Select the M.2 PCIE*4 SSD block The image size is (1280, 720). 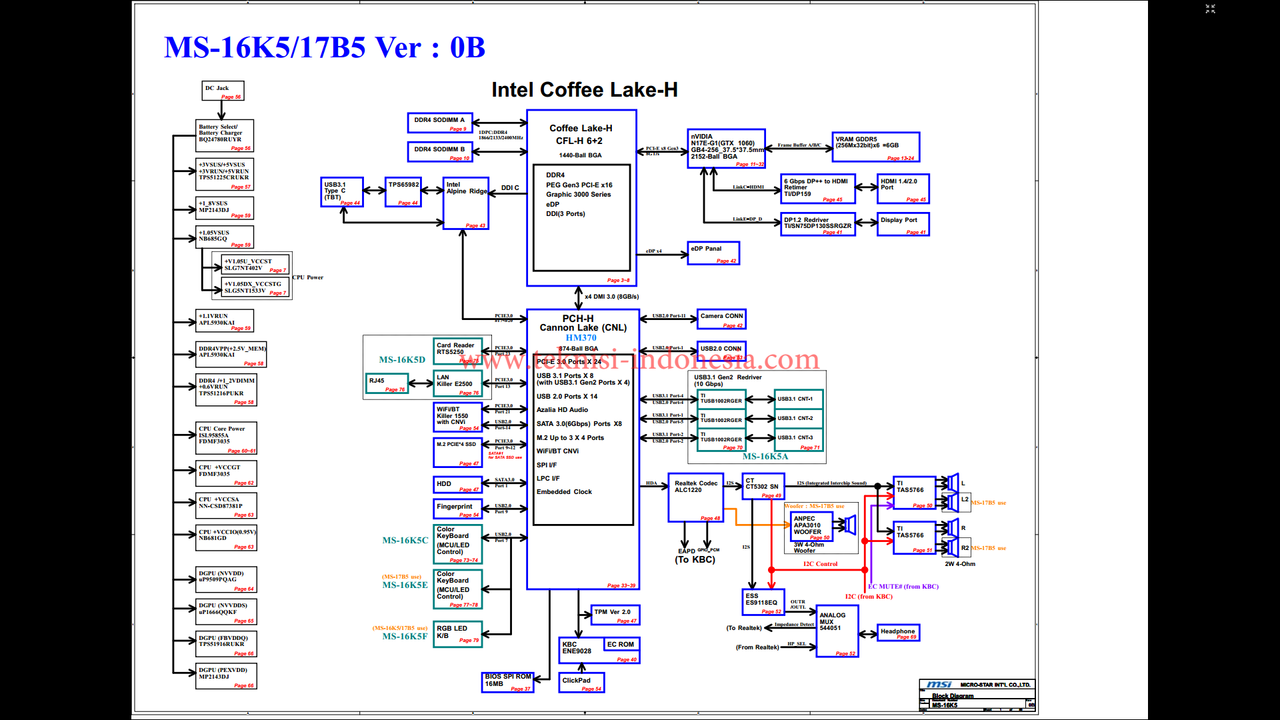click(458, 452)
